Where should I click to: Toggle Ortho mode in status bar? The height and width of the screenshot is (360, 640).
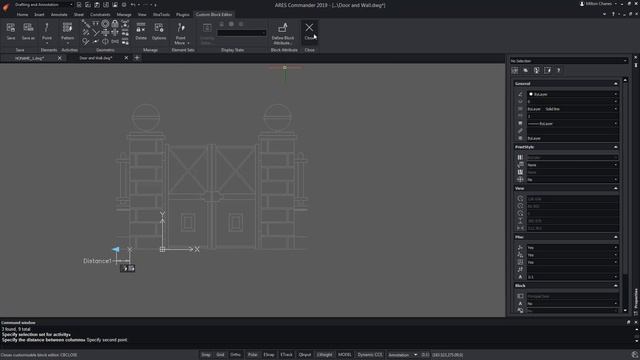[x=236, y=355]
